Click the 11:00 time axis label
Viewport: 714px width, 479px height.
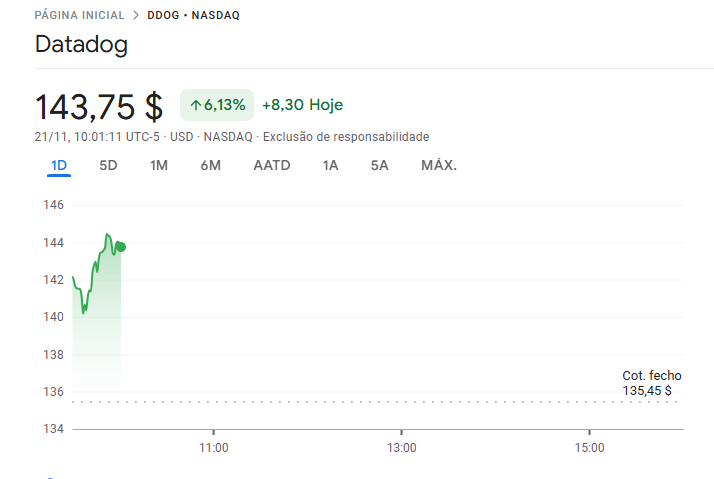pos(214,448)
